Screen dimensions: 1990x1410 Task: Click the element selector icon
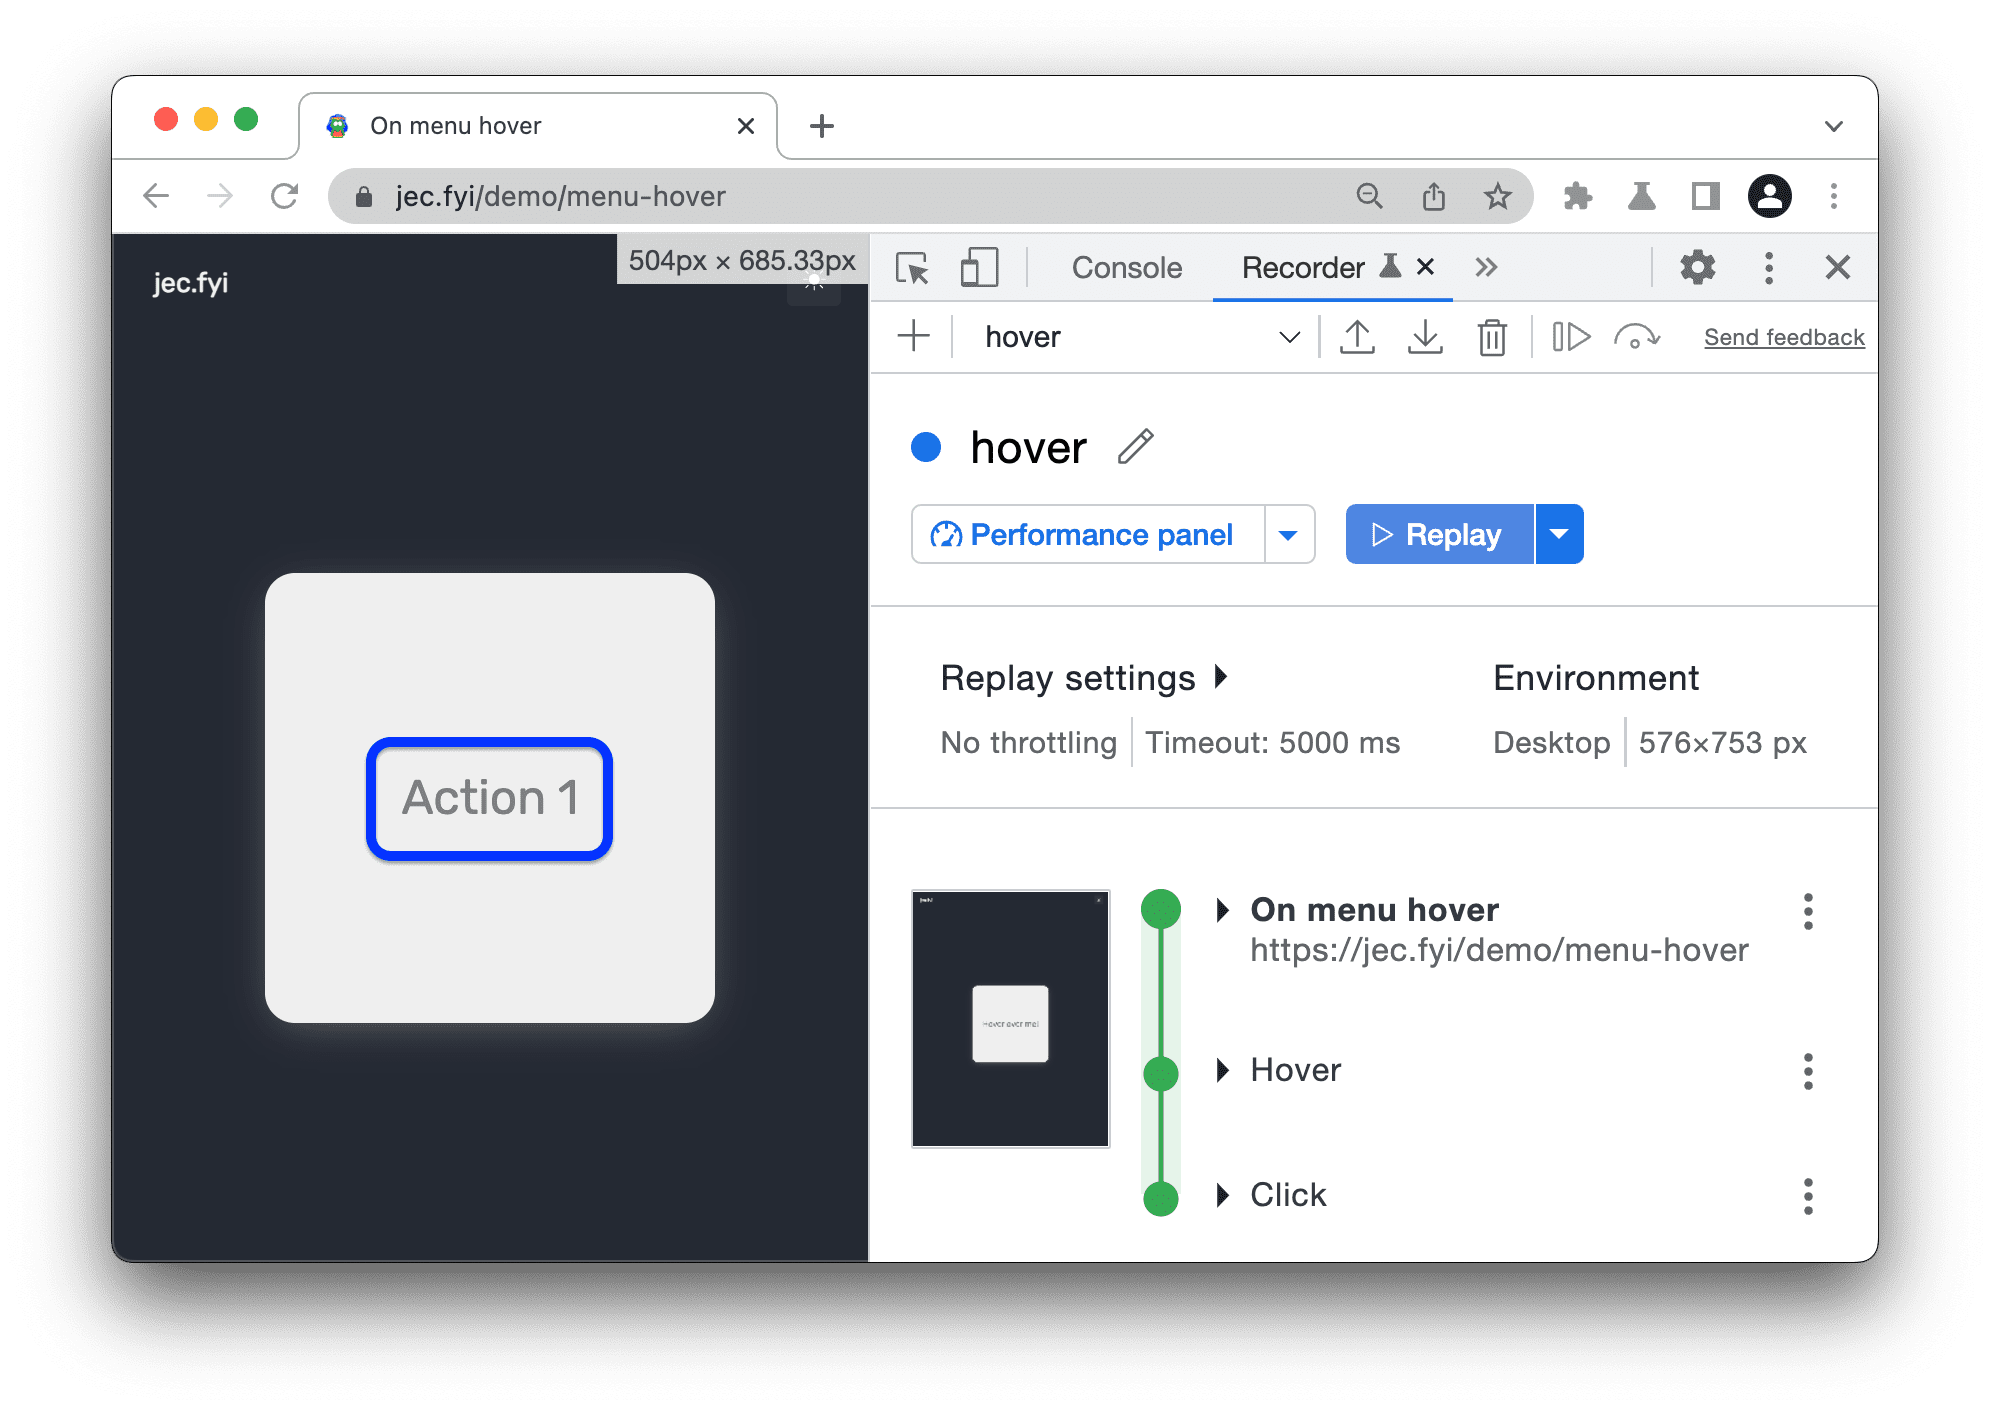pyautogui.click(x=917, y=267)
